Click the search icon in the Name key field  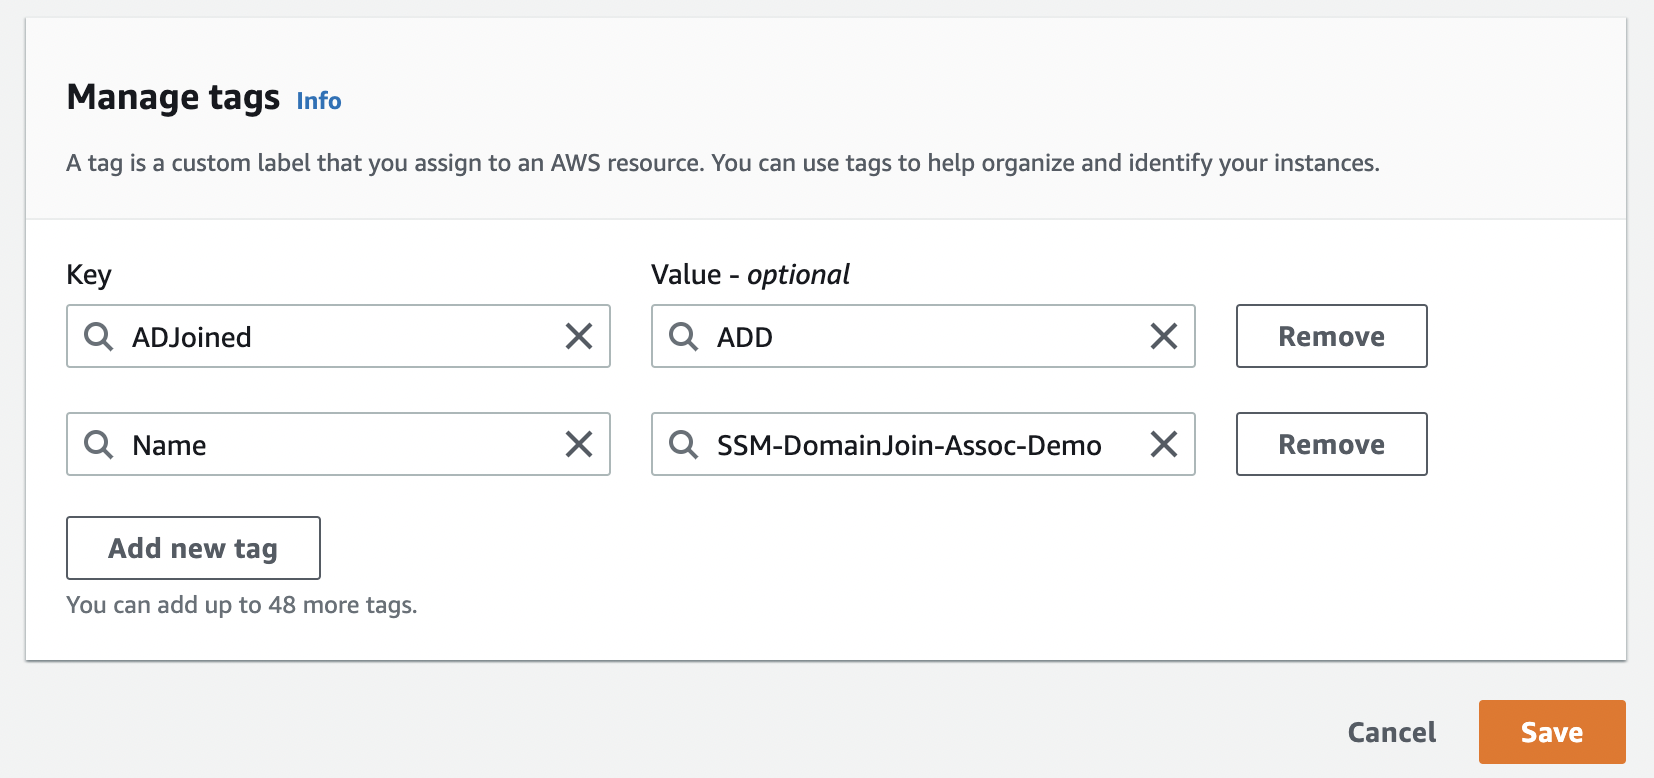[98, 445]
